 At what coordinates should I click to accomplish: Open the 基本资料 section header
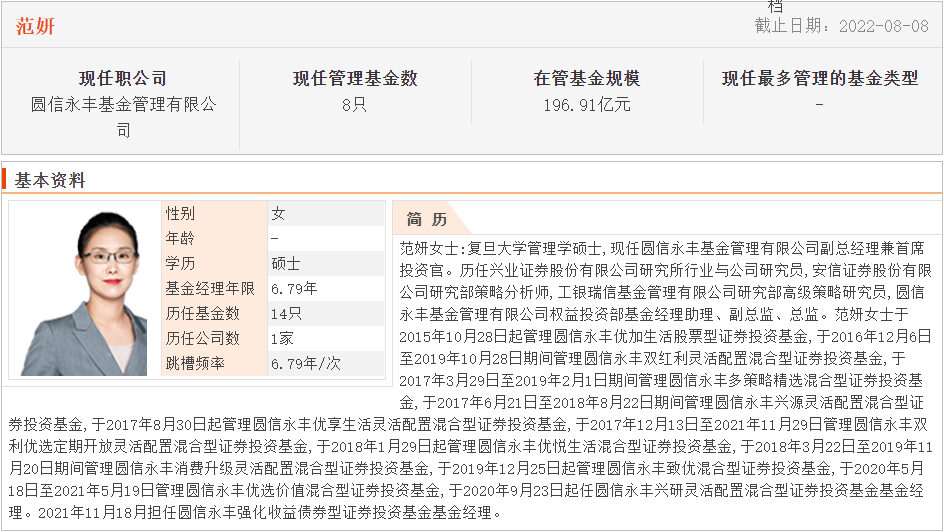coord(50,180)
